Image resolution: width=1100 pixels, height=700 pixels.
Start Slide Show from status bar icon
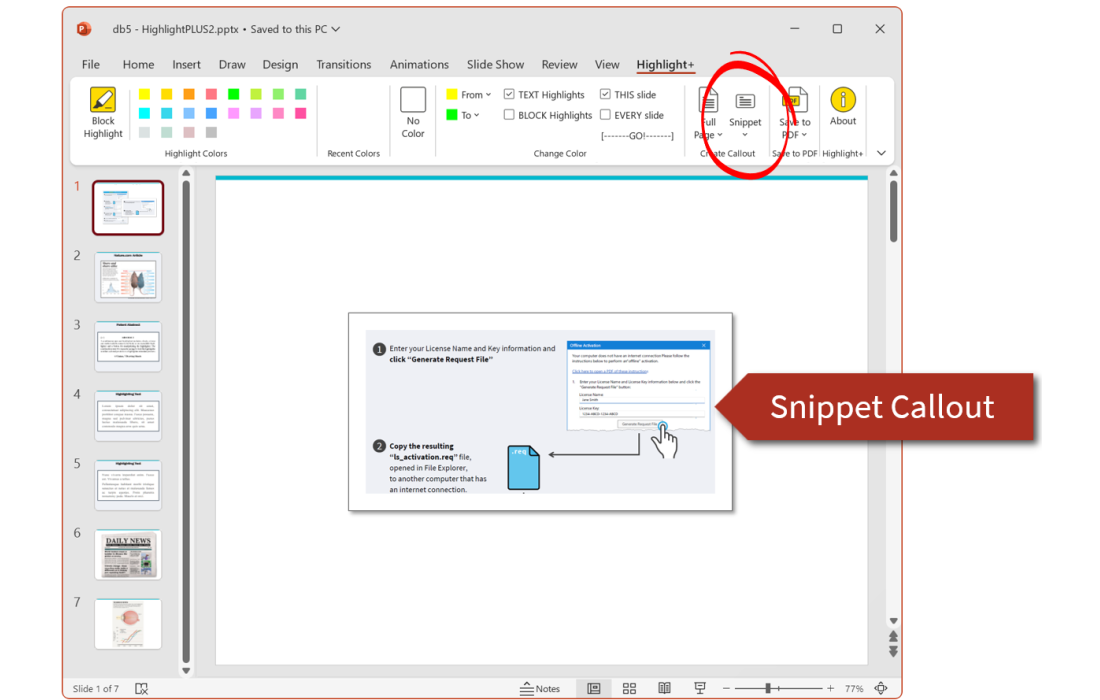(700, 688)
